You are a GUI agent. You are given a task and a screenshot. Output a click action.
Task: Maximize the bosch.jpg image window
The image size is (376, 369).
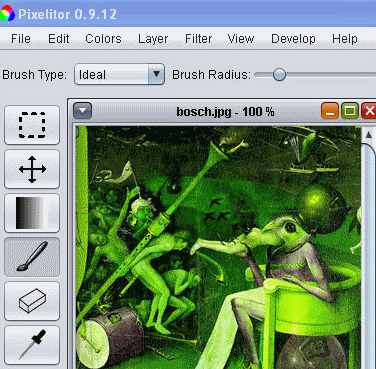click(350, 111)
